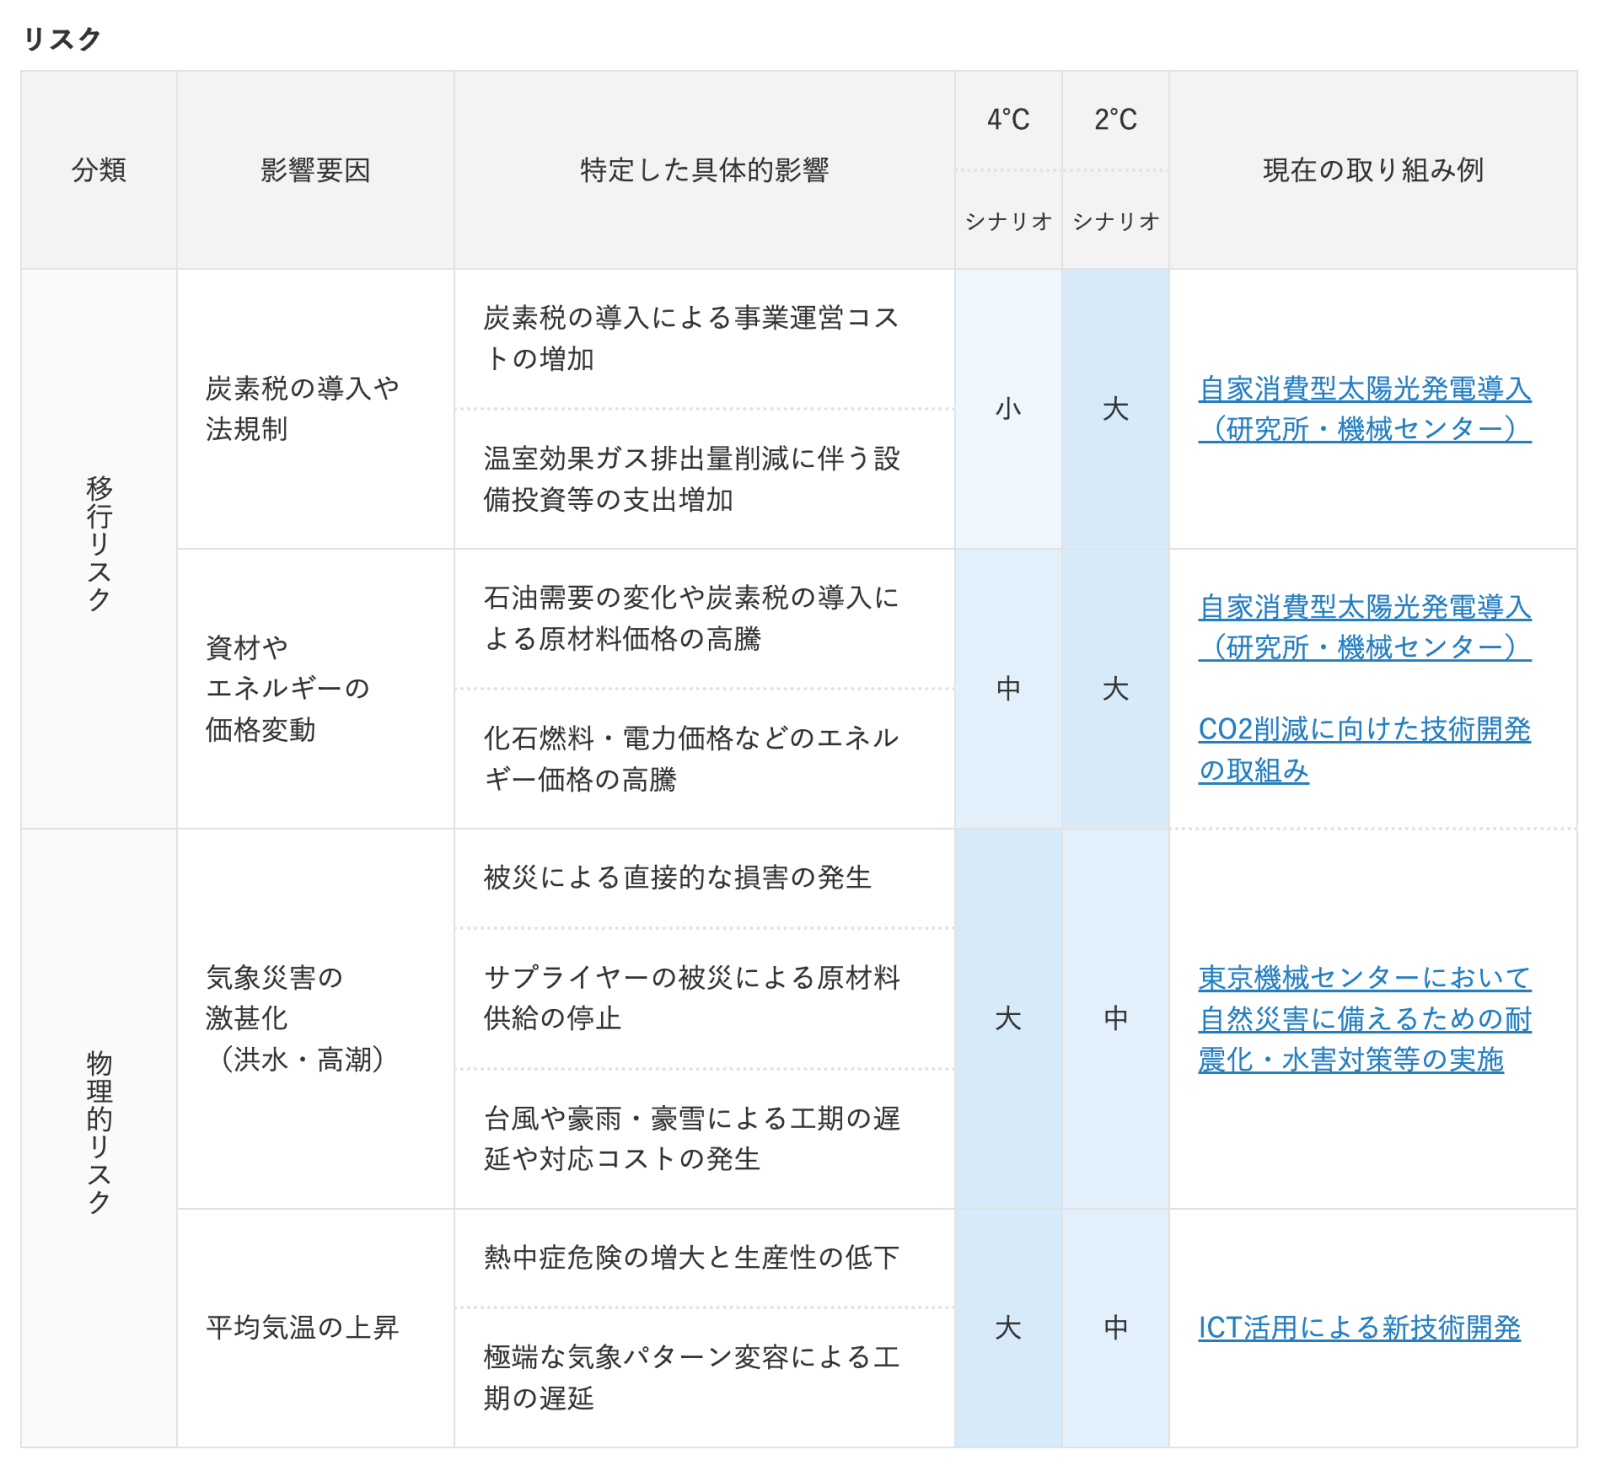The height and width of the screenshot is (1468, 1600).
Task: Select the 物理的リスク category cell
Action: coord(99,1132)
